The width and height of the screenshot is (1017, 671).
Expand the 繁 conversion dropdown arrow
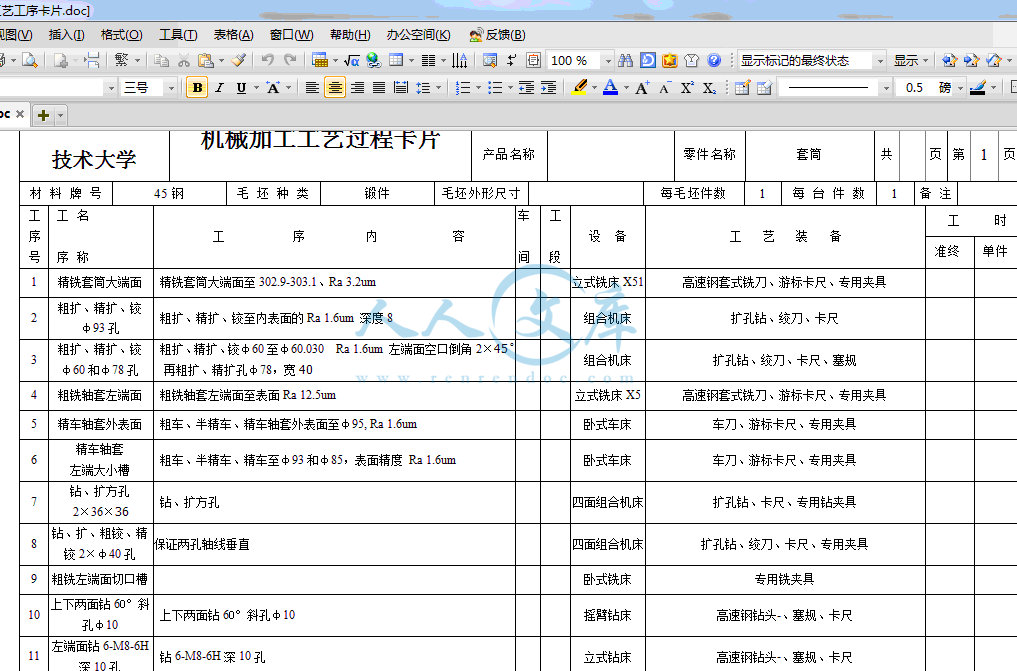coord(138,60)
